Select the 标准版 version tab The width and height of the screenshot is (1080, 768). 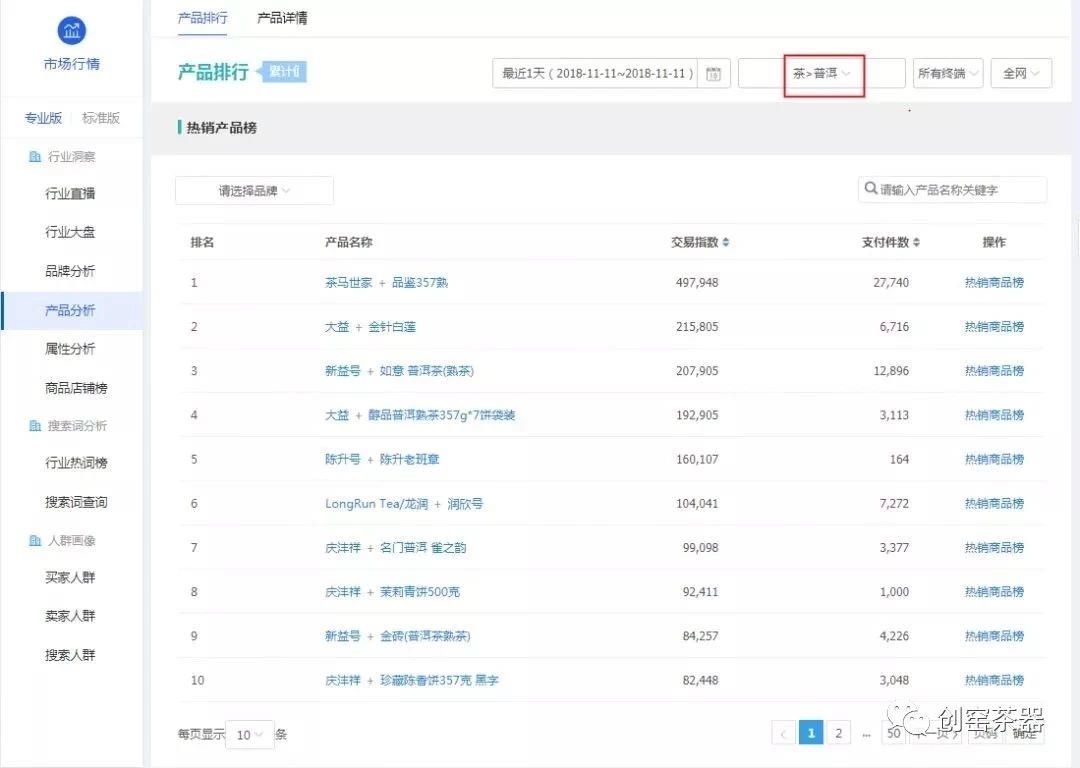[101, 118]
